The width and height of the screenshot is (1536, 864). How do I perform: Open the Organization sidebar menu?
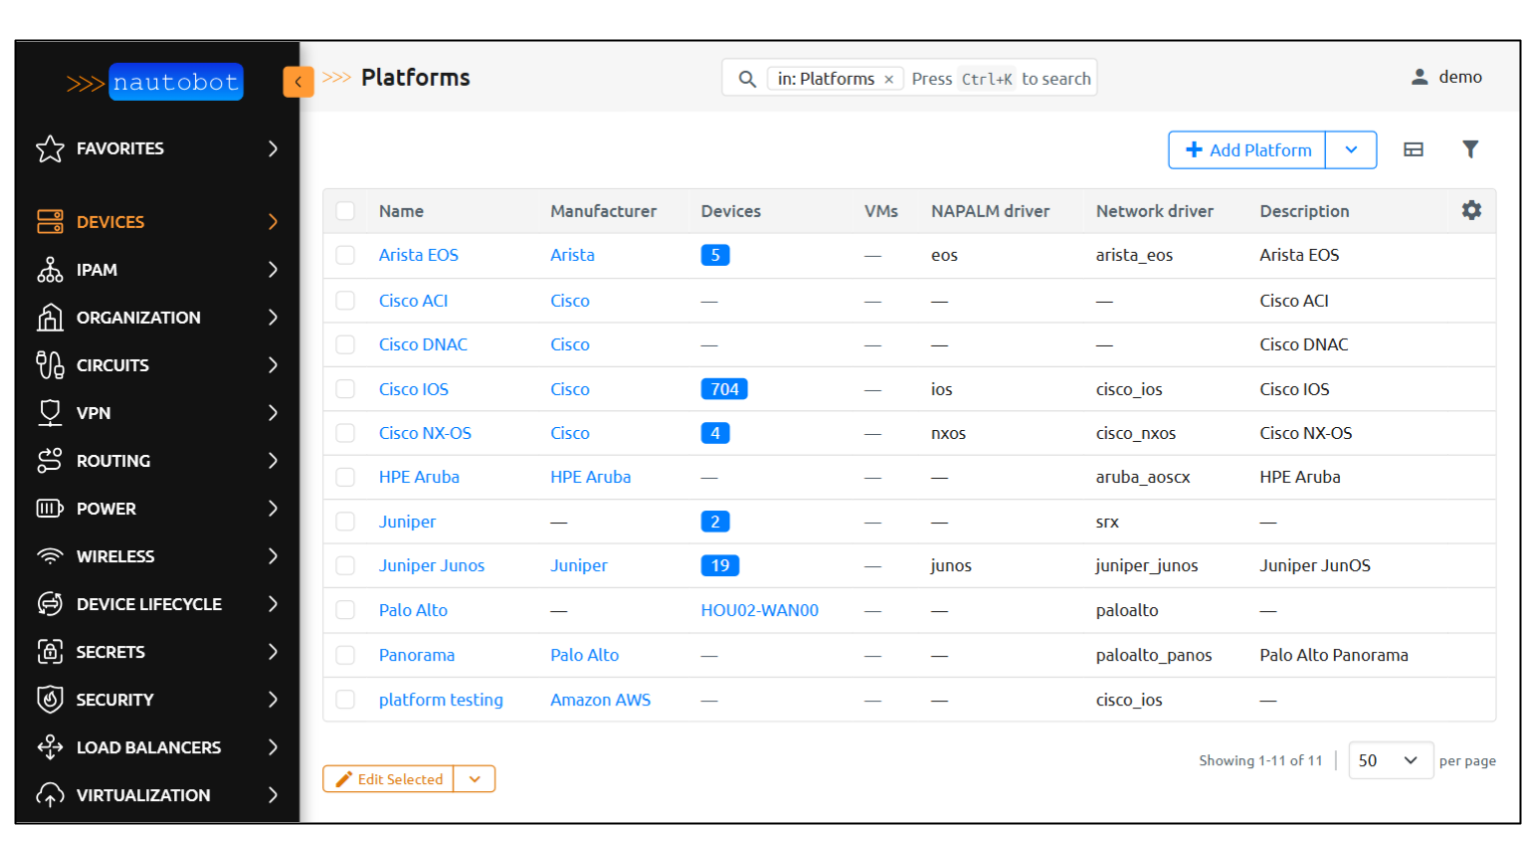tap(138, 317)
